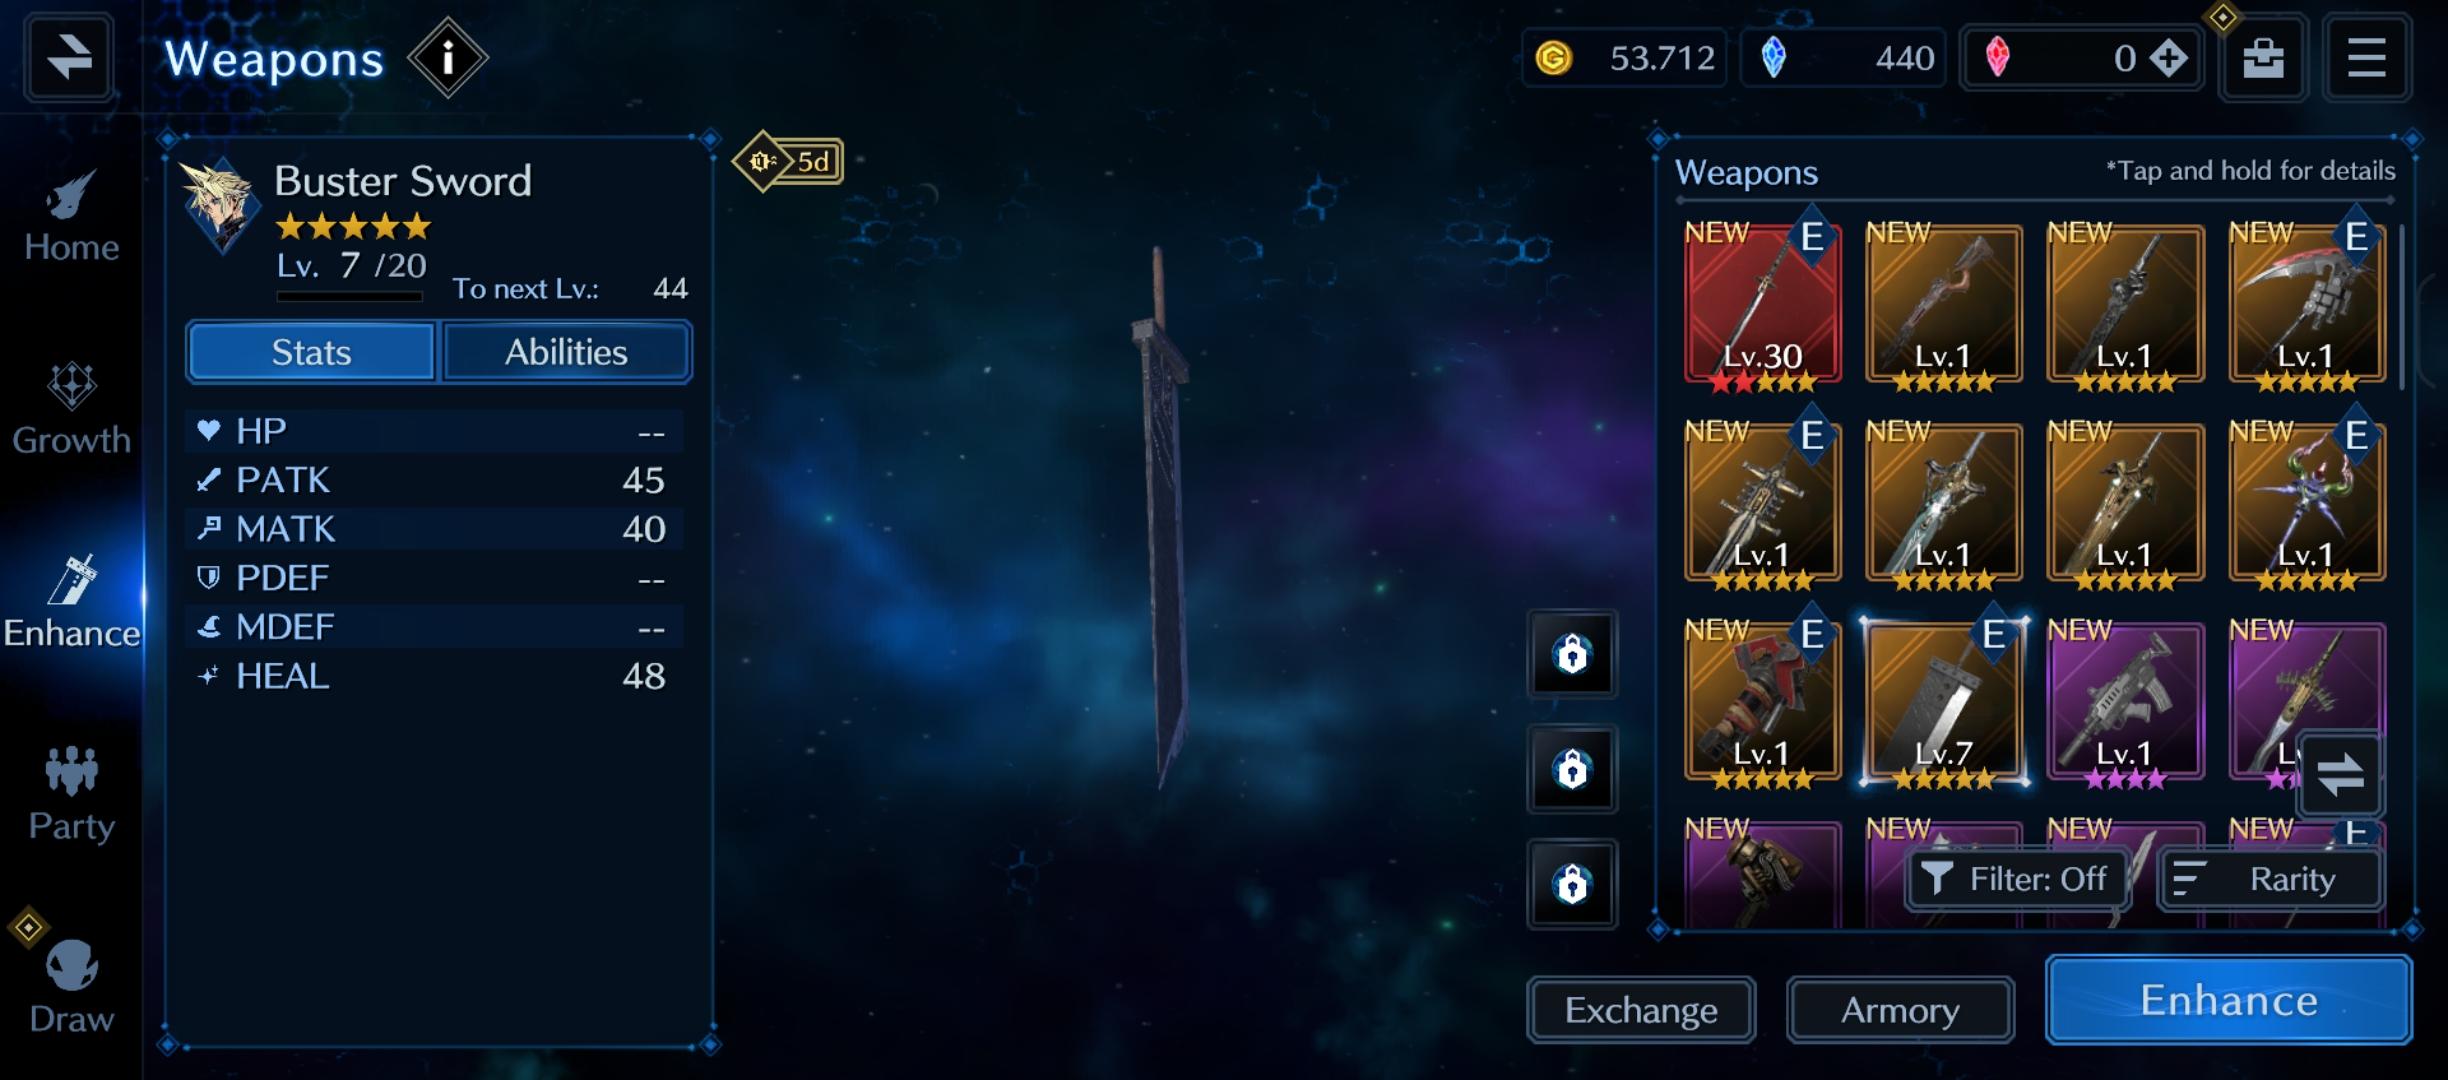Open the Rarity sort dropdown
The width and height of the screenshot is (2448, 1080).
click(2269, 879)
